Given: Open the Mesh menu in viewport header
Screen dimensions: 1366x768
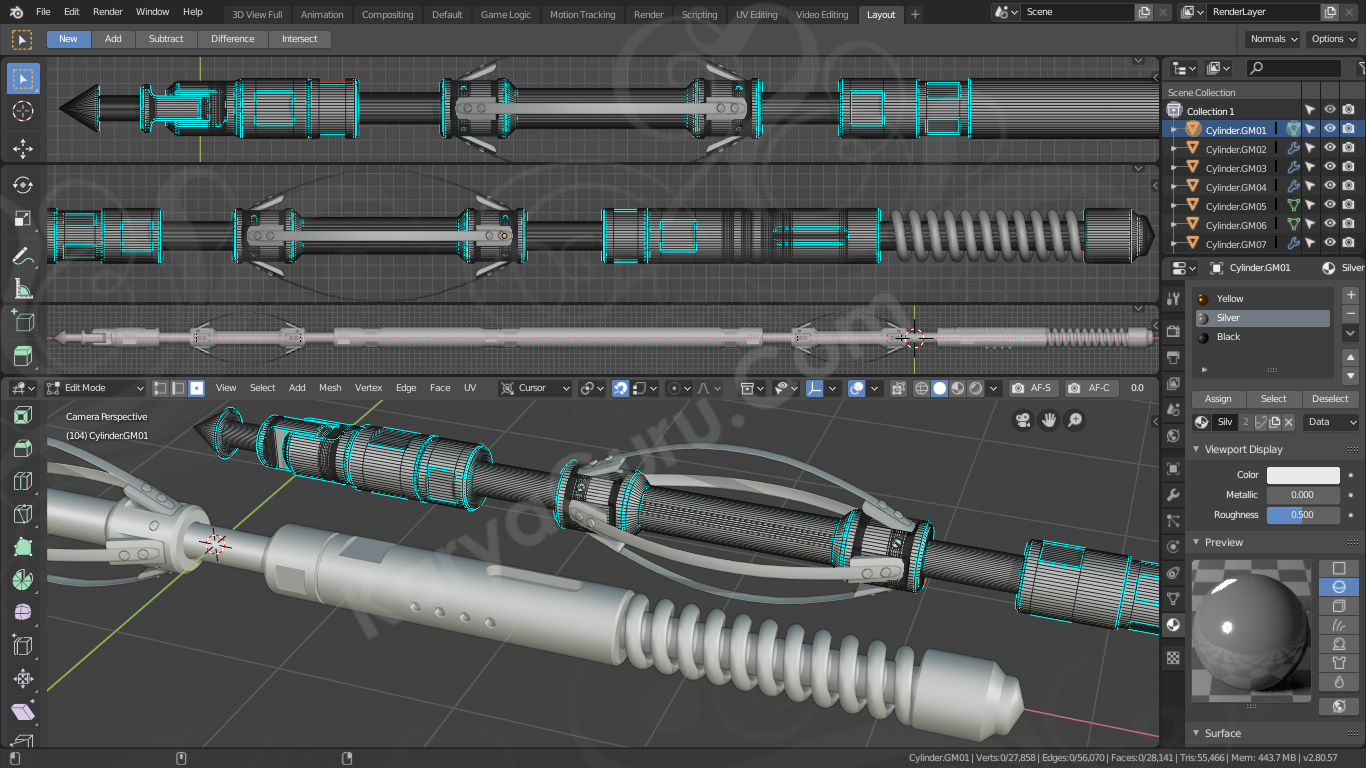Looking at the screenshot, I should point(330,388).
